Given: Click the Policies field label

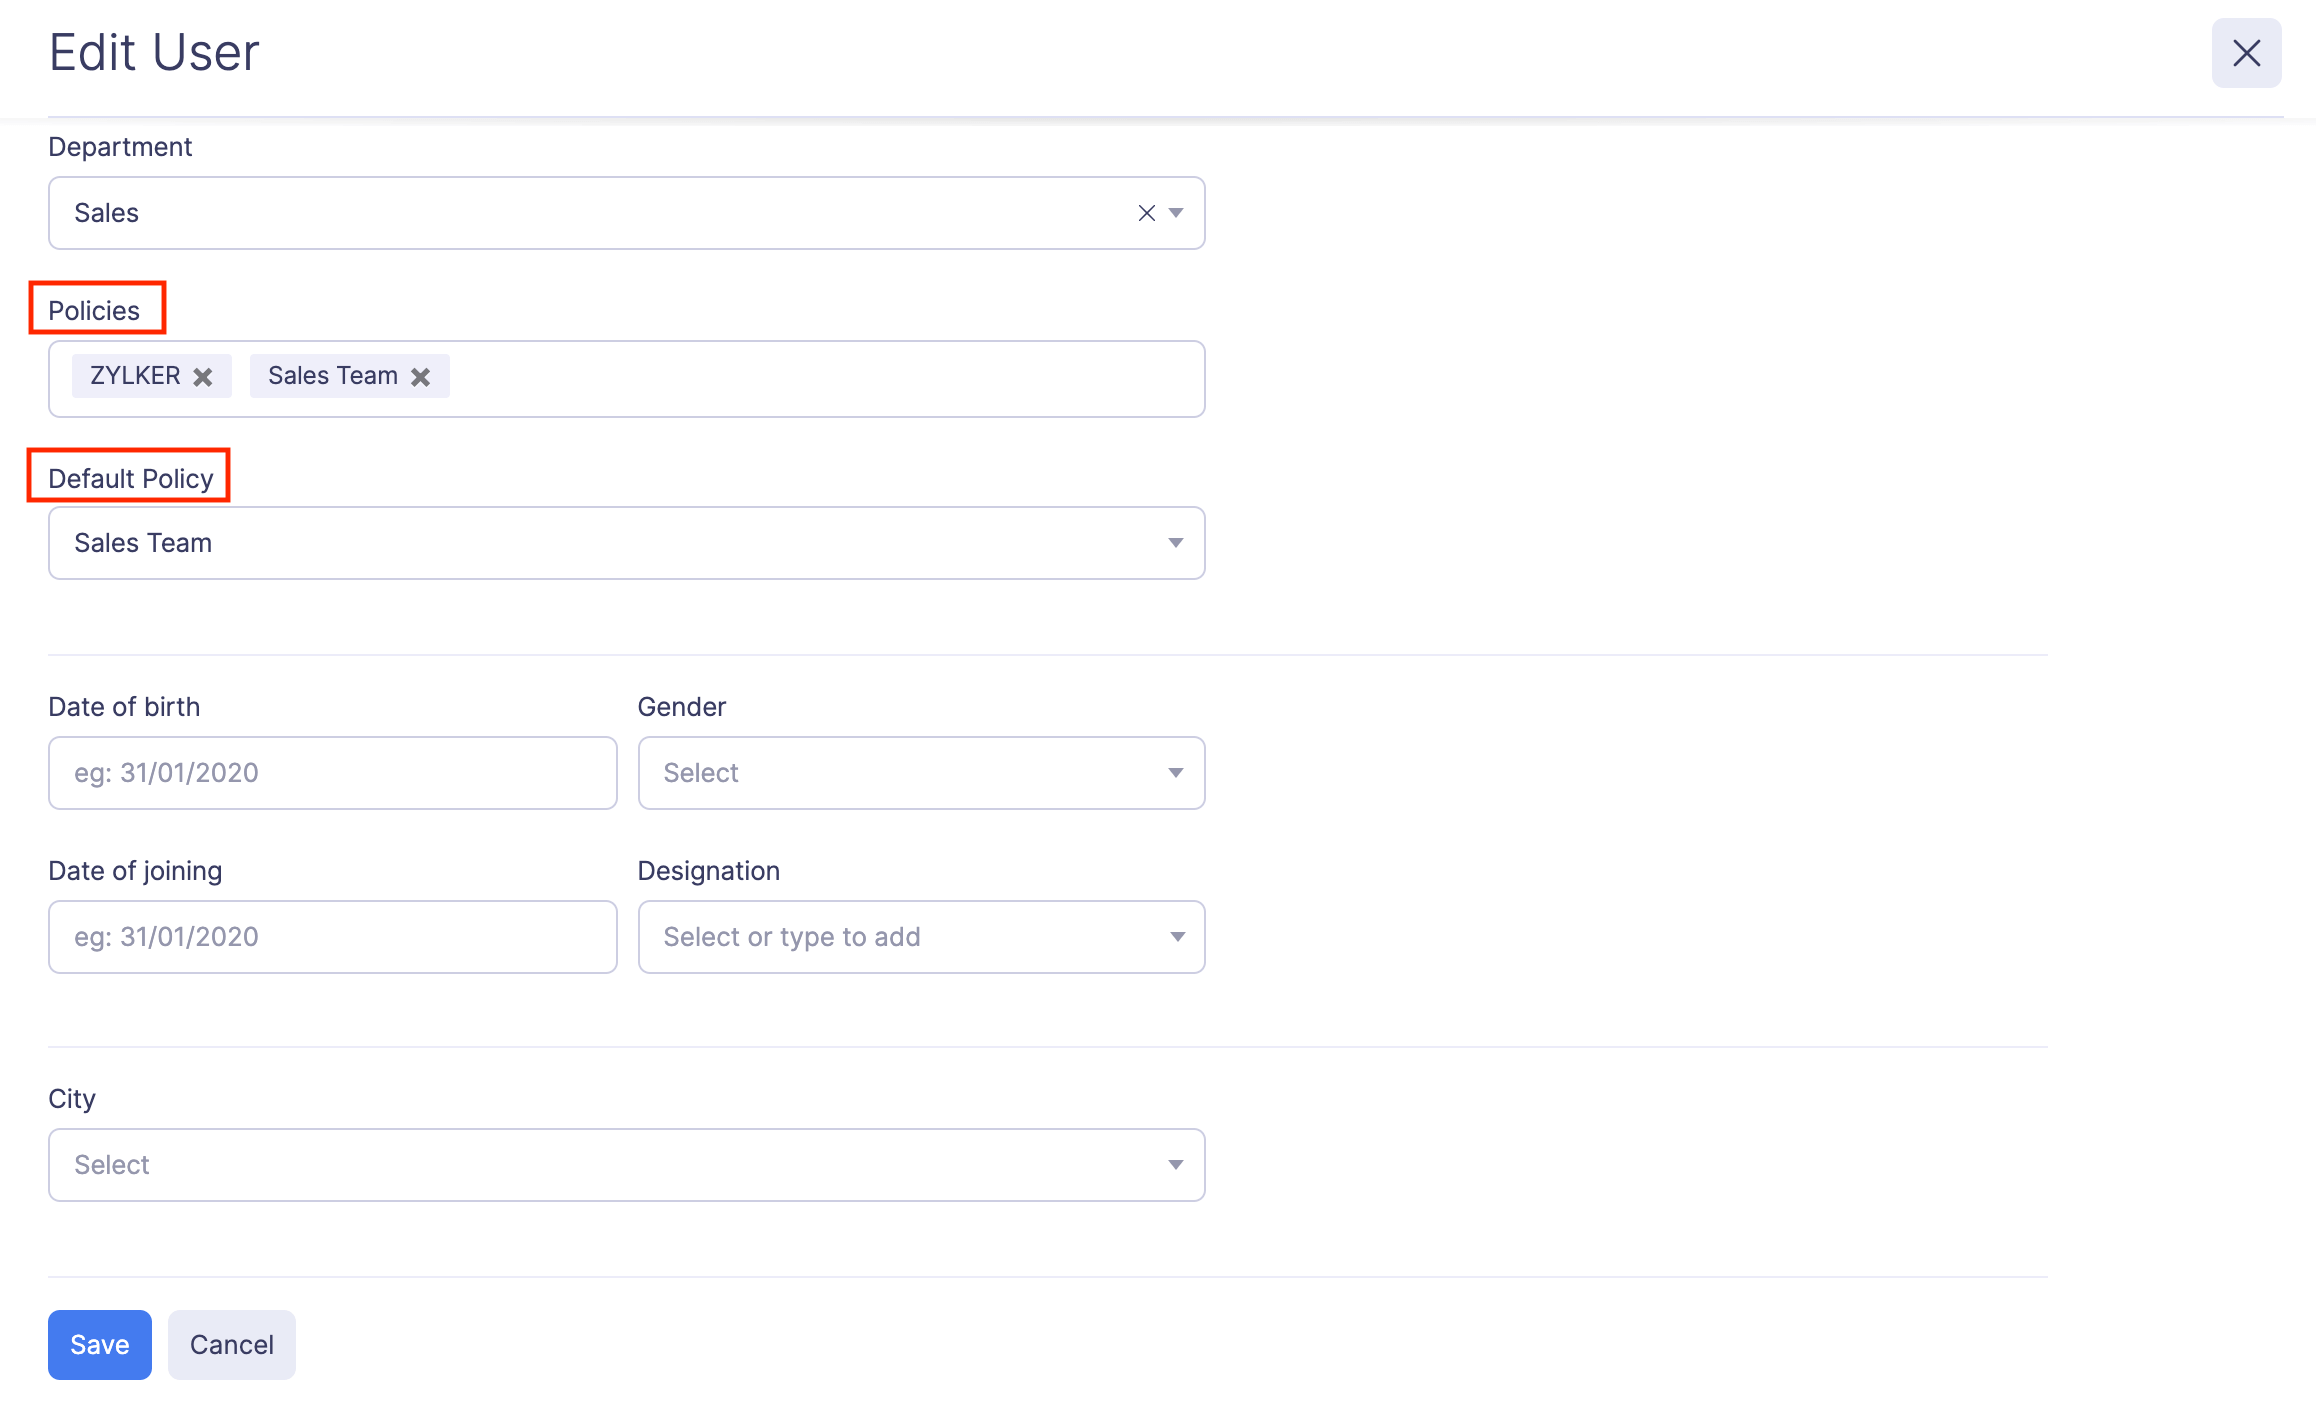Looking at the screenshot, I should [x=95, y=310].
